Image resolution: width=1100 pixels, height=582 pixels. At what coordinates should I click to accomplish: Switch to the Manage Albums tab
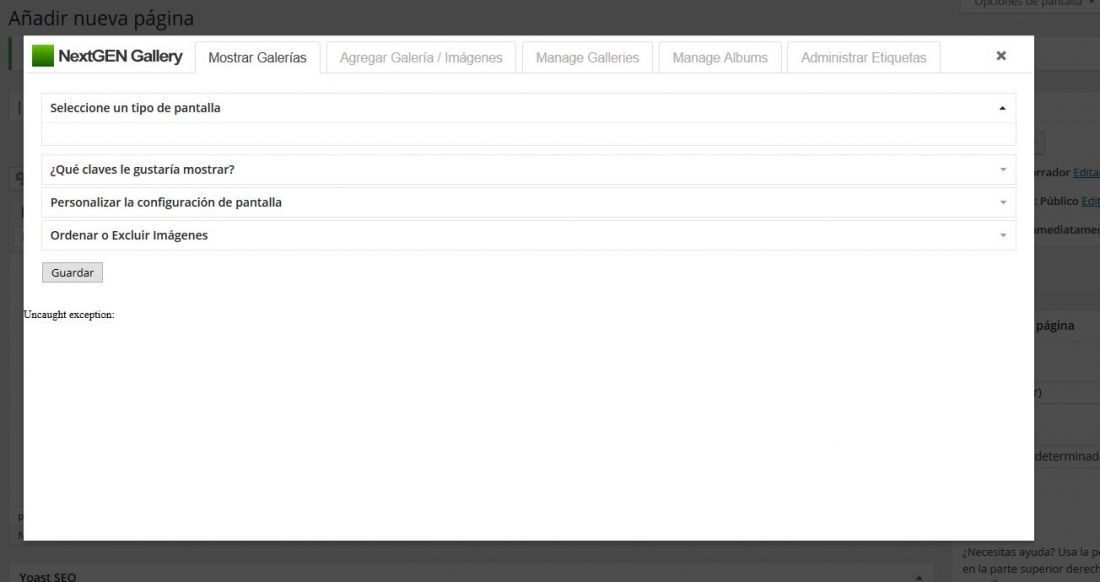point(720,57)
